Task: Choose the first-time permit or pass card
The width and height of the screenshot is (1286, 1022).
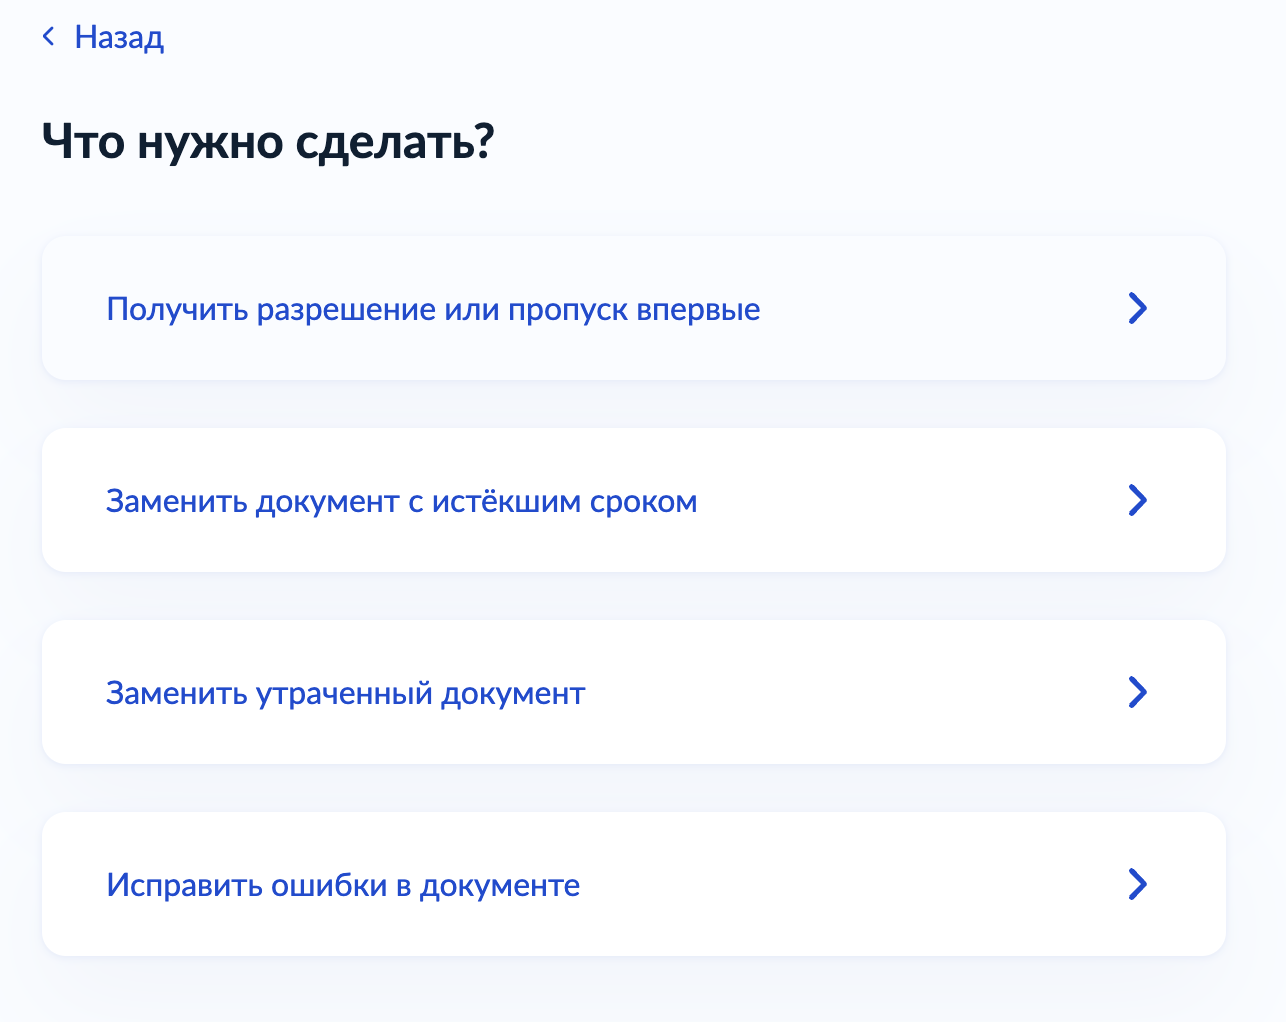Action: coord(633,308)
